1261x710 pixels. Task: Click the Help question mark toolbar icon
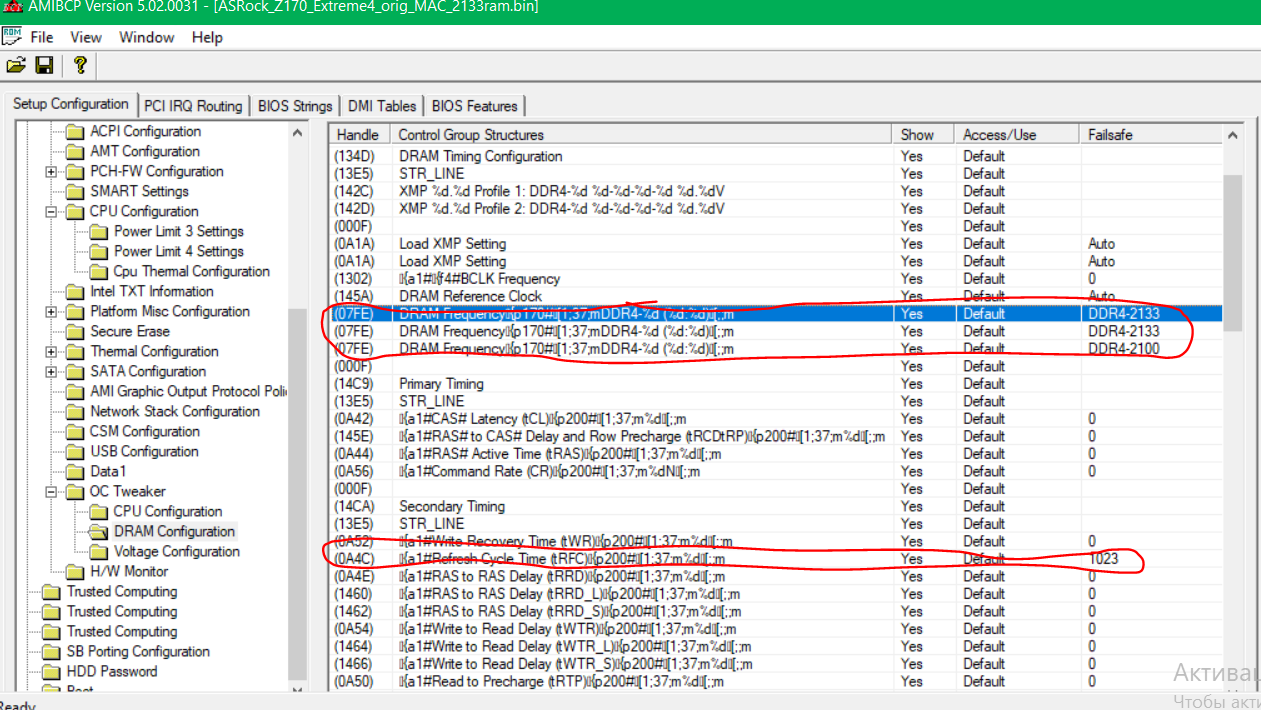(x=80, y=66)
